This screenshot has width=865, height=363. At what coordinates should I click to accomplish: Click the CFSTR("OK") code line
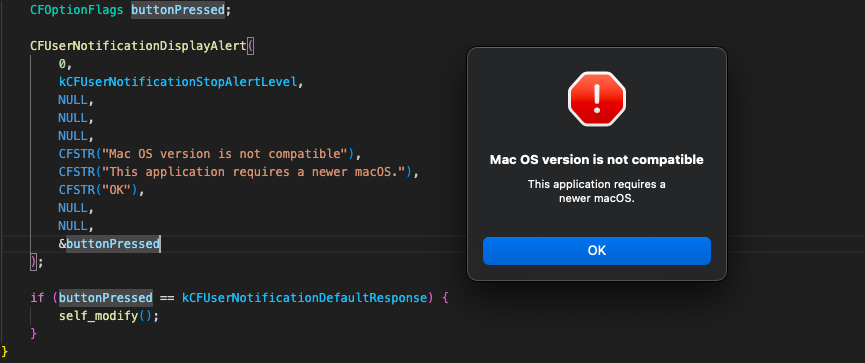[x=102, y=190]
